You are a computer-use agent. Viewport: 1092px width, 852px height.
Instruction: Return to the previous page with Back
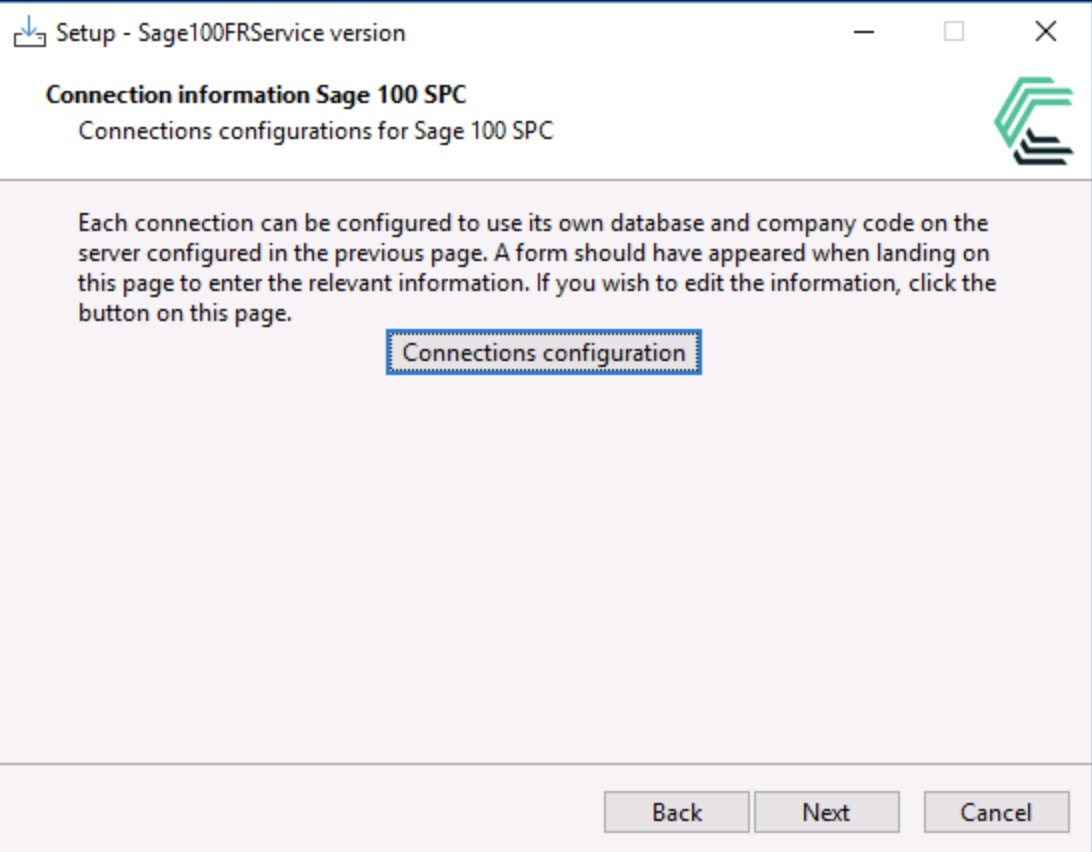(676, 812)
